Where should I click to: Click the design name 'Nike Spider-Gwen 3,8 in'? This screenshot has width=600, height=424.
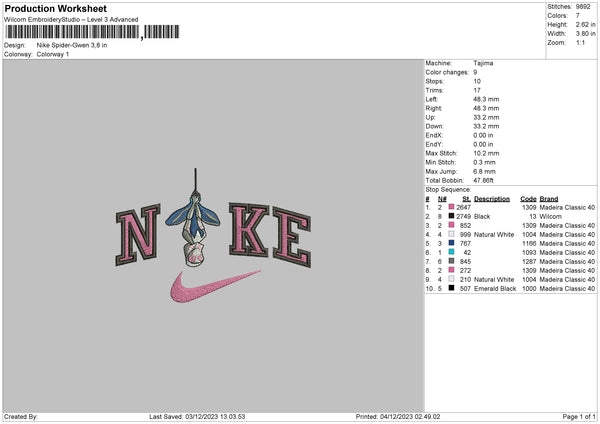click(x=72, y=45)
